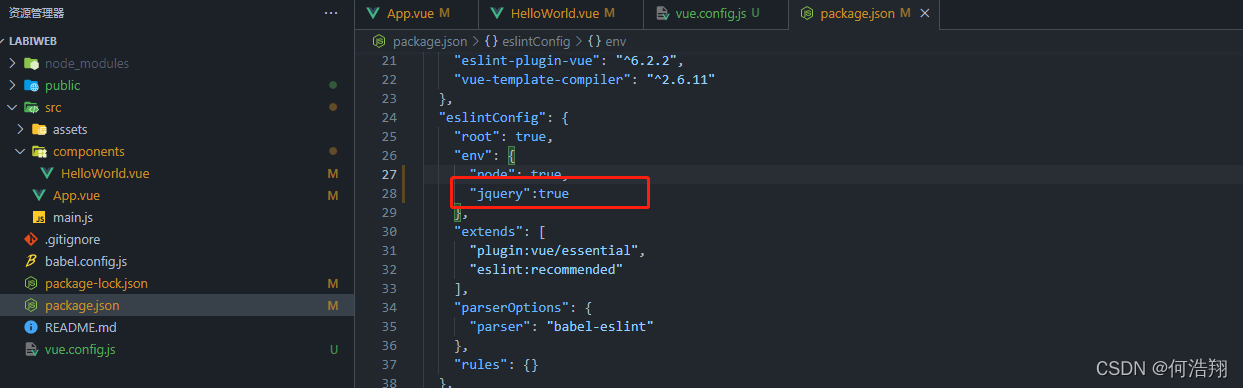The image size is (1243, 388).
Task: Open main.js in the explorer
Action: tap(73, 217)
